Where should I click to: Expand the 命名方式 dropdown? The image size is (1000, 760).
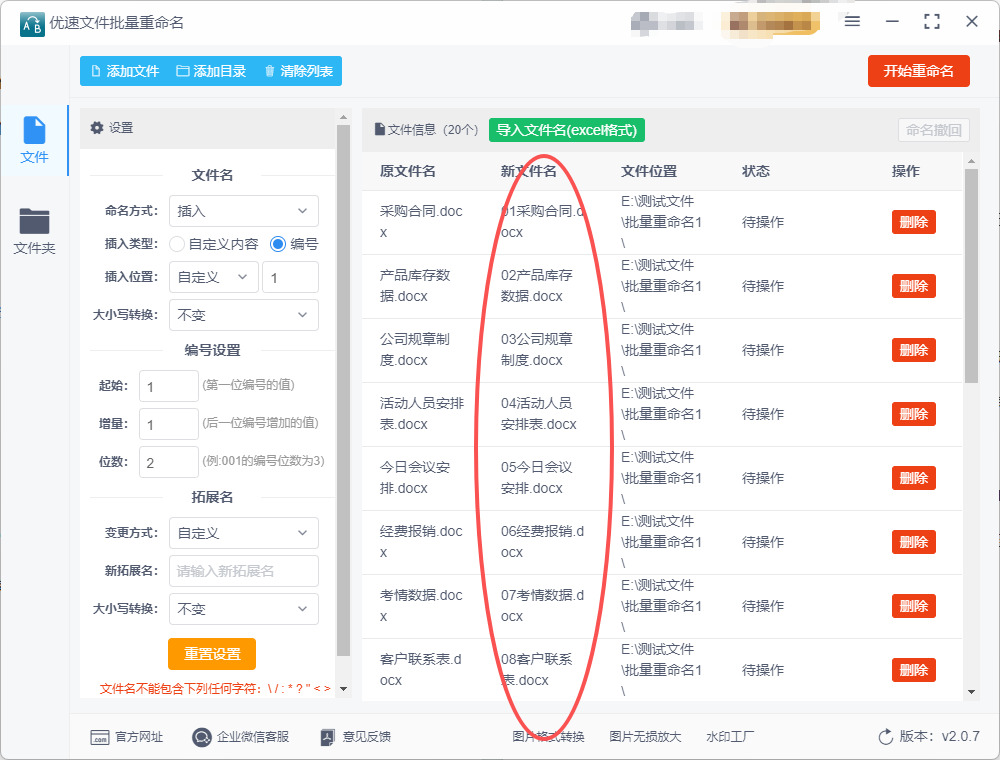coord(244,211)
